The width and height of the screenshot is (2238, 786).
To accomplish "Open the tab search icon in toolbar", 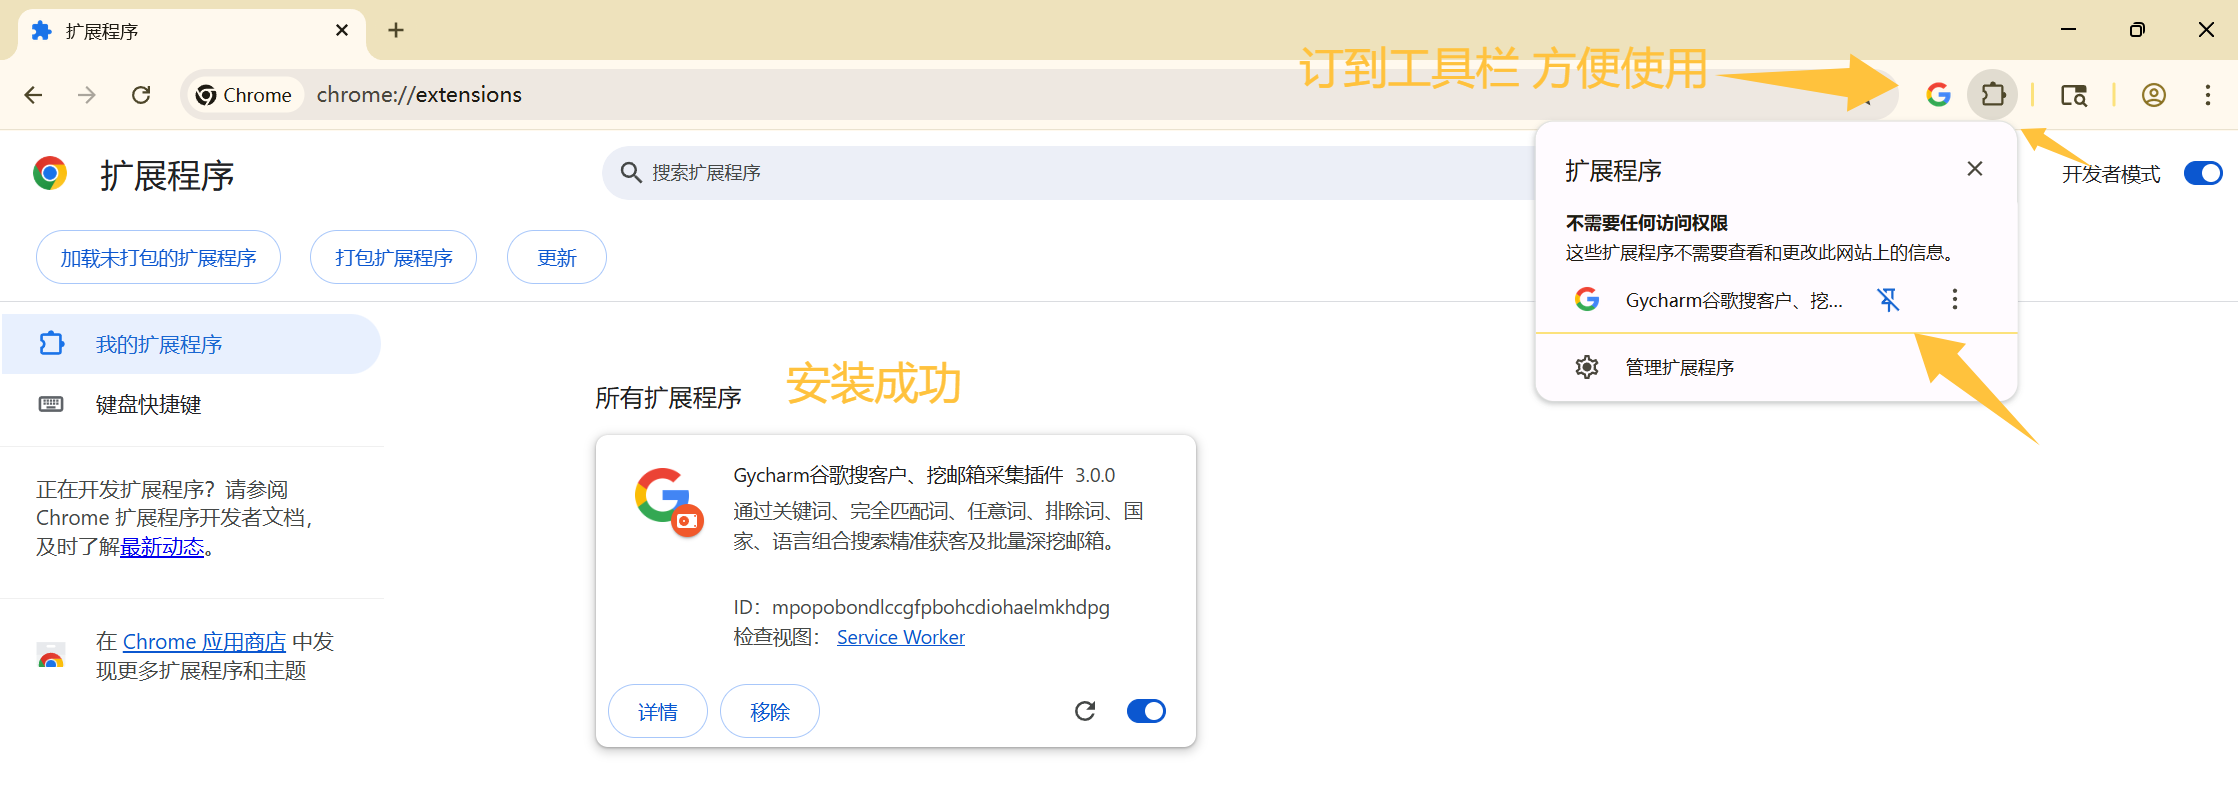I will [x=2074, y=95].
